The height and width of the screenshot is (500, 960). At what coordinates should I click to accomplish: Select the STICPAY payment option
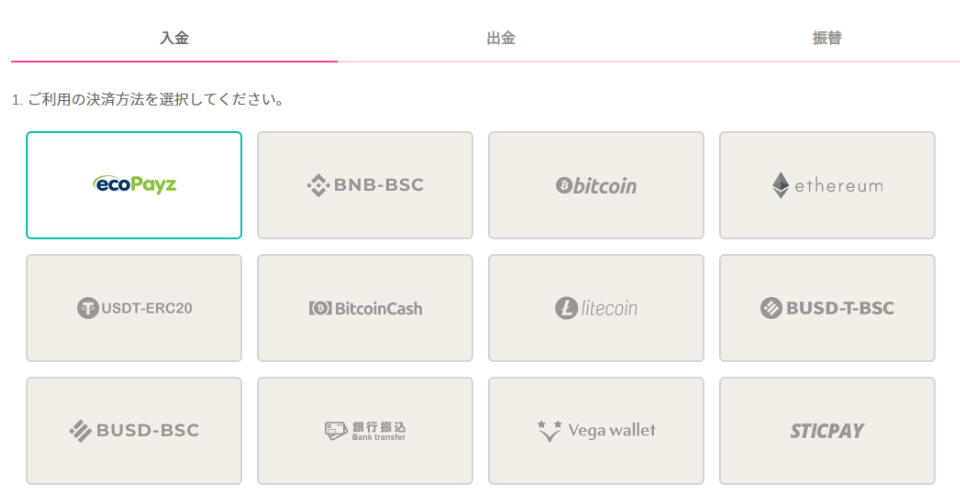pos(827,431)
